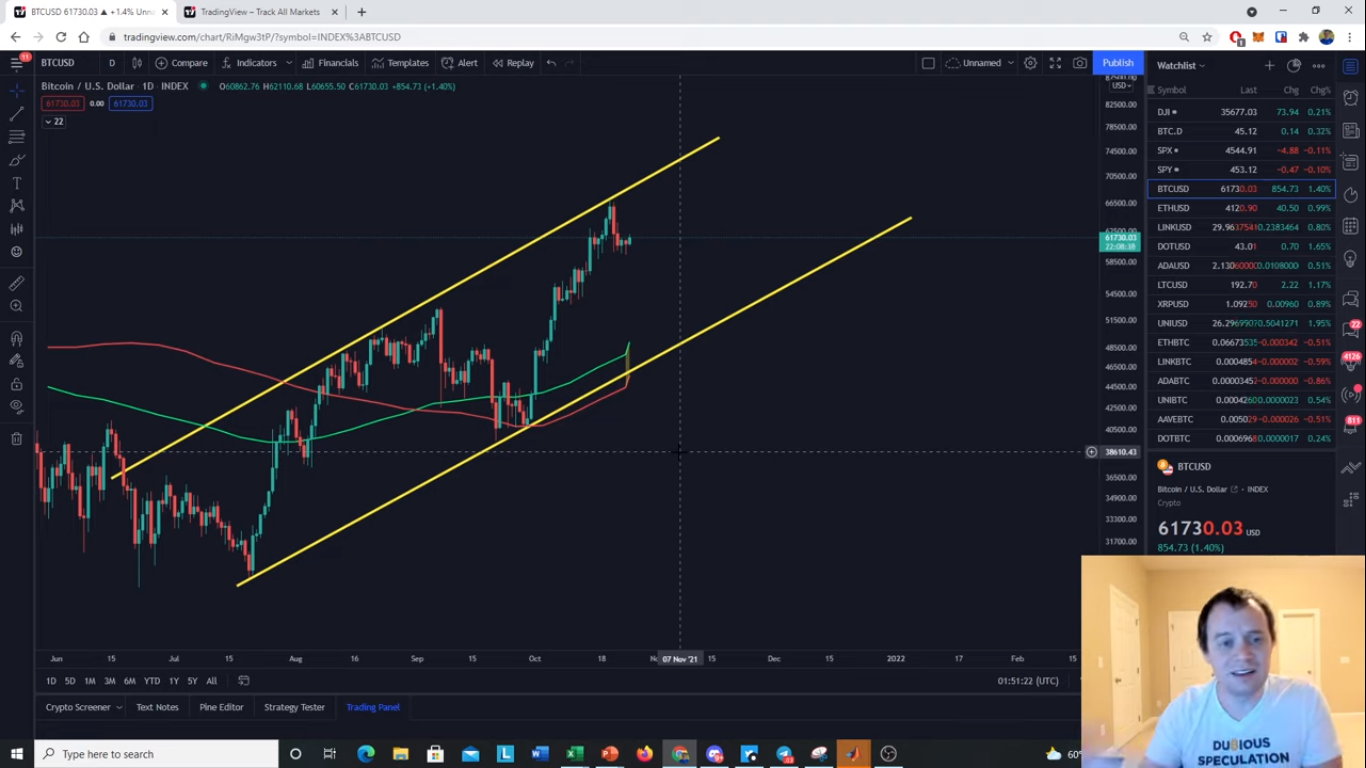Screen dimensions: 1366x768
Task: Open indicator Templates
Action: tap(400, 63)
